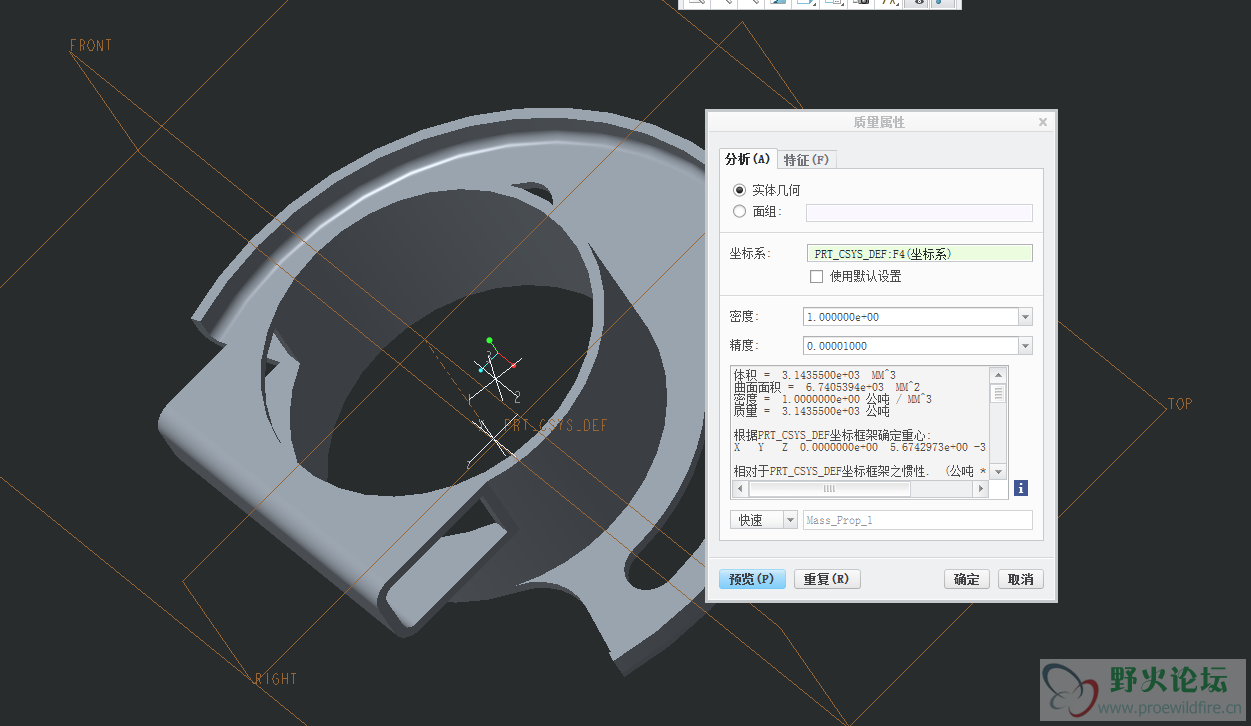The image size is (1251, 726).
Task: Open the 密度 dropdown arrow
Action: coord(1025,317)
